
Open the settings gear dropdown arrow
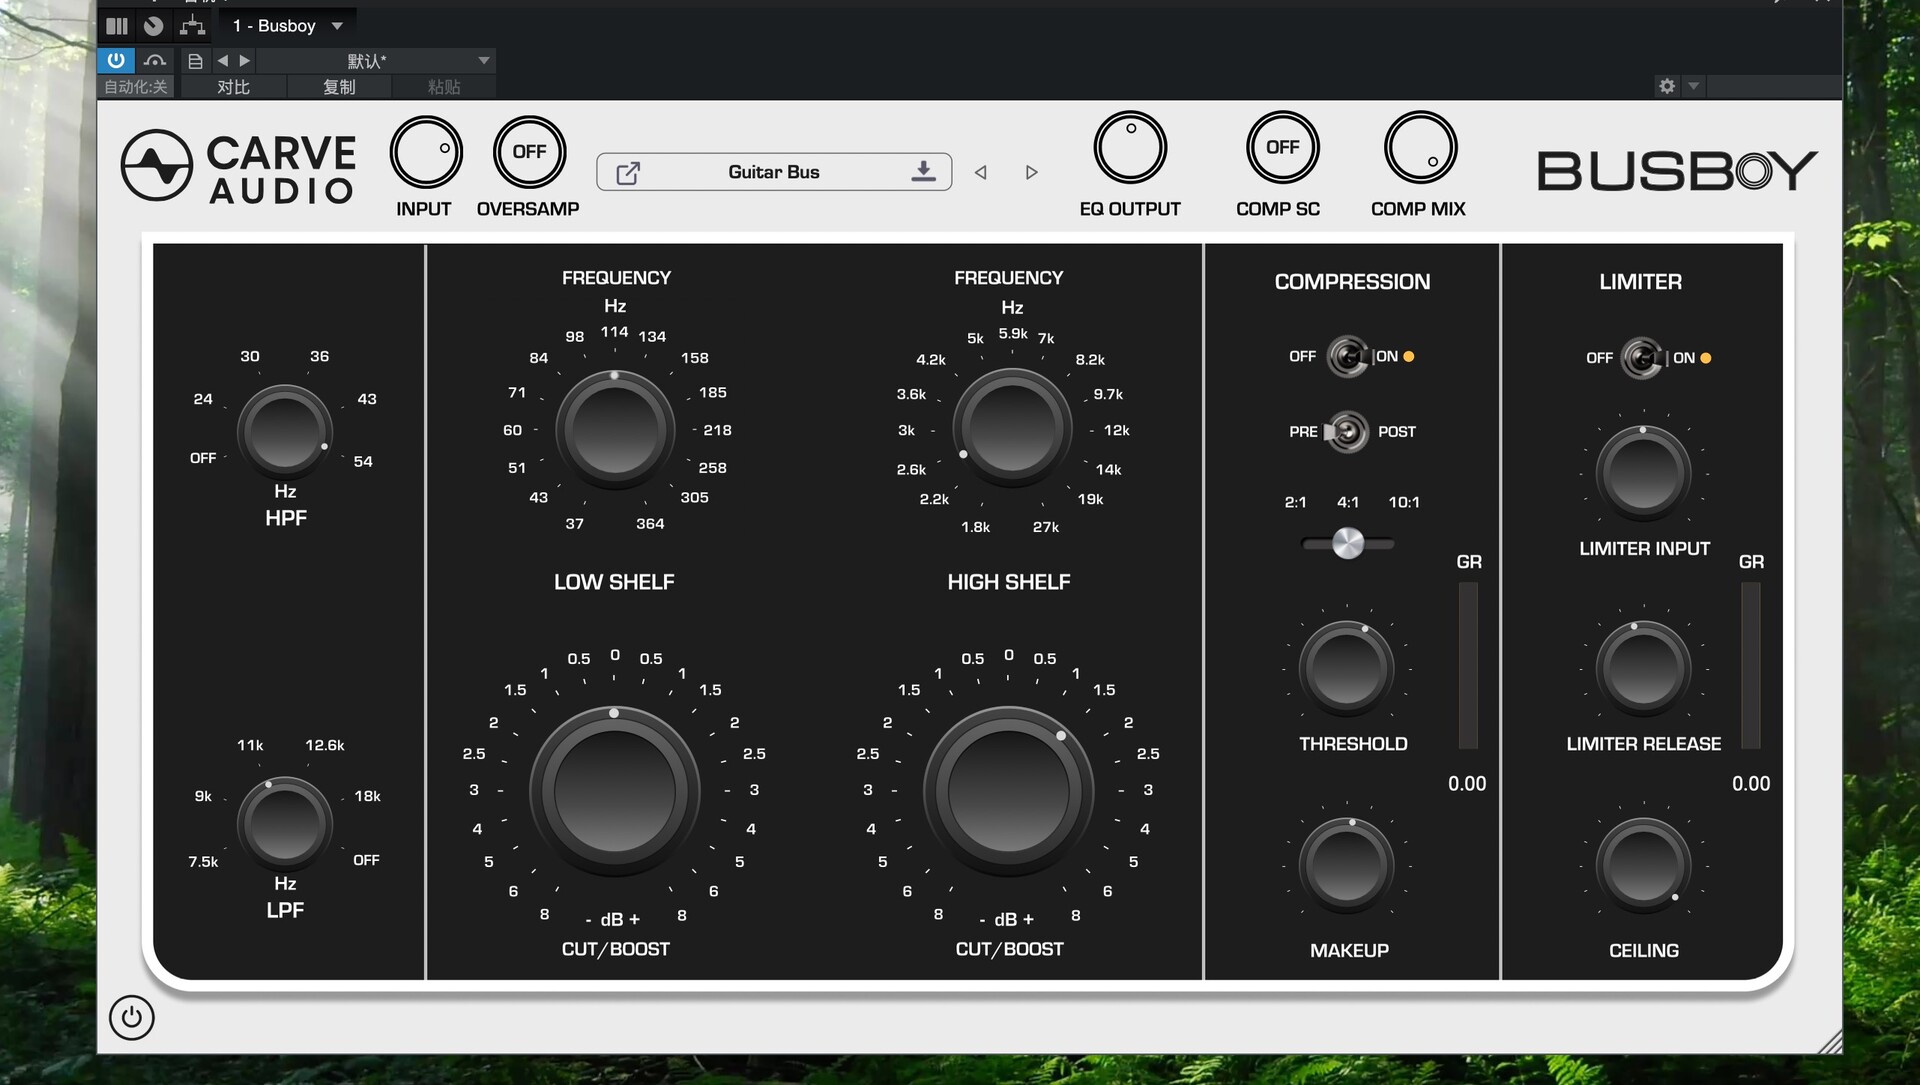1693,86
